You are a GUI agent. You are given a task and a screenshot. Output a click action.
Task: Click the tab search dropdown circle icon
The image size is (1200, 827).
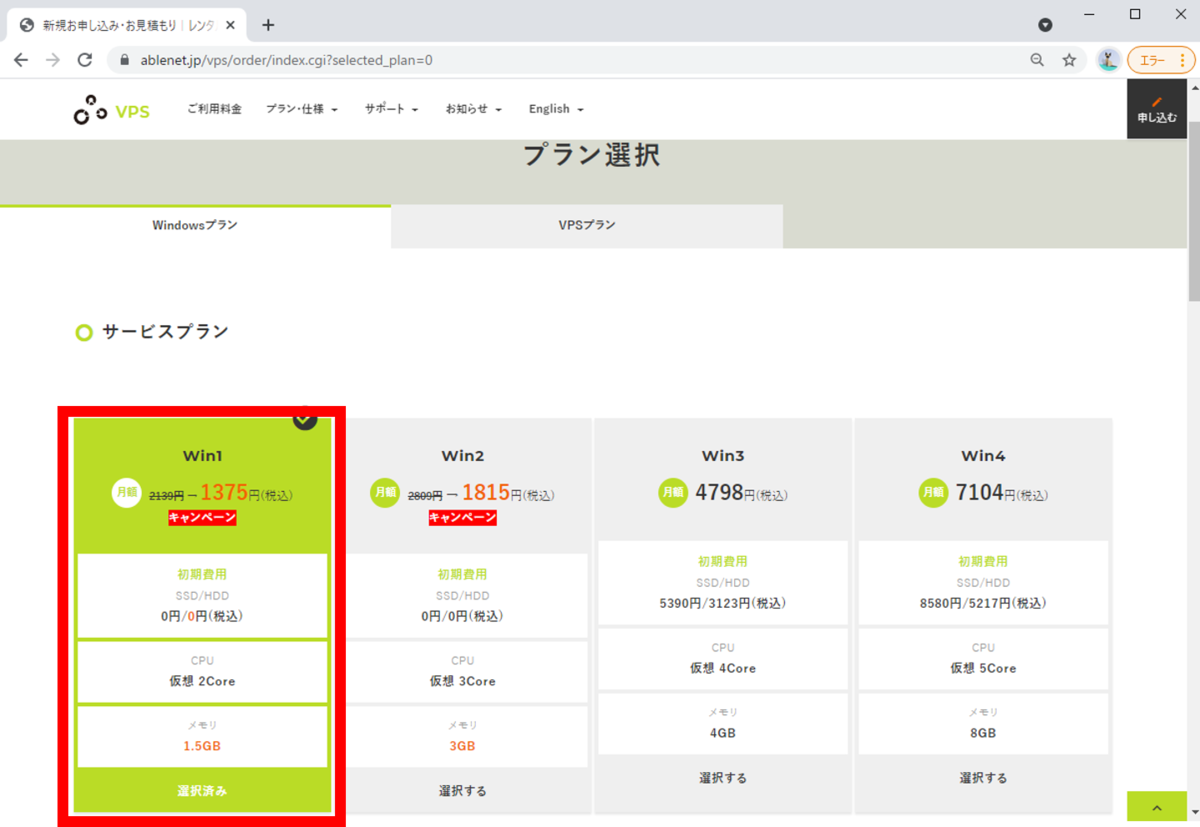click(x=1045, y=25)
